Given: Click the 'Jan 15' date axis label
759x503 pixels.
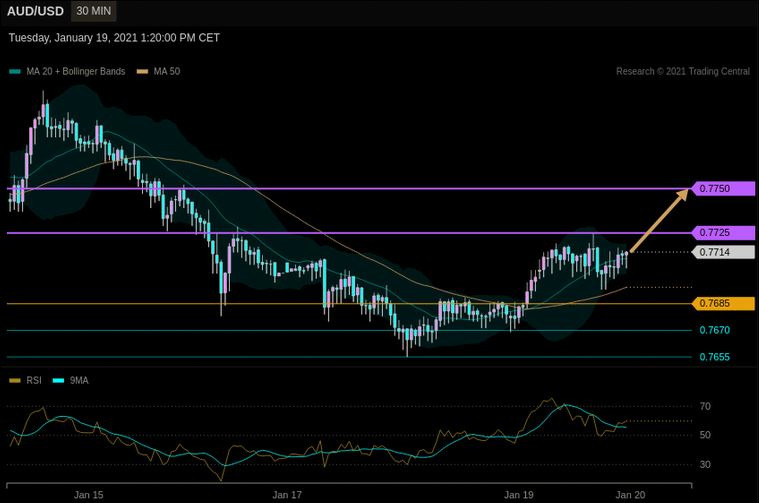Looking at the screenshot, I should tap(89, 495).
